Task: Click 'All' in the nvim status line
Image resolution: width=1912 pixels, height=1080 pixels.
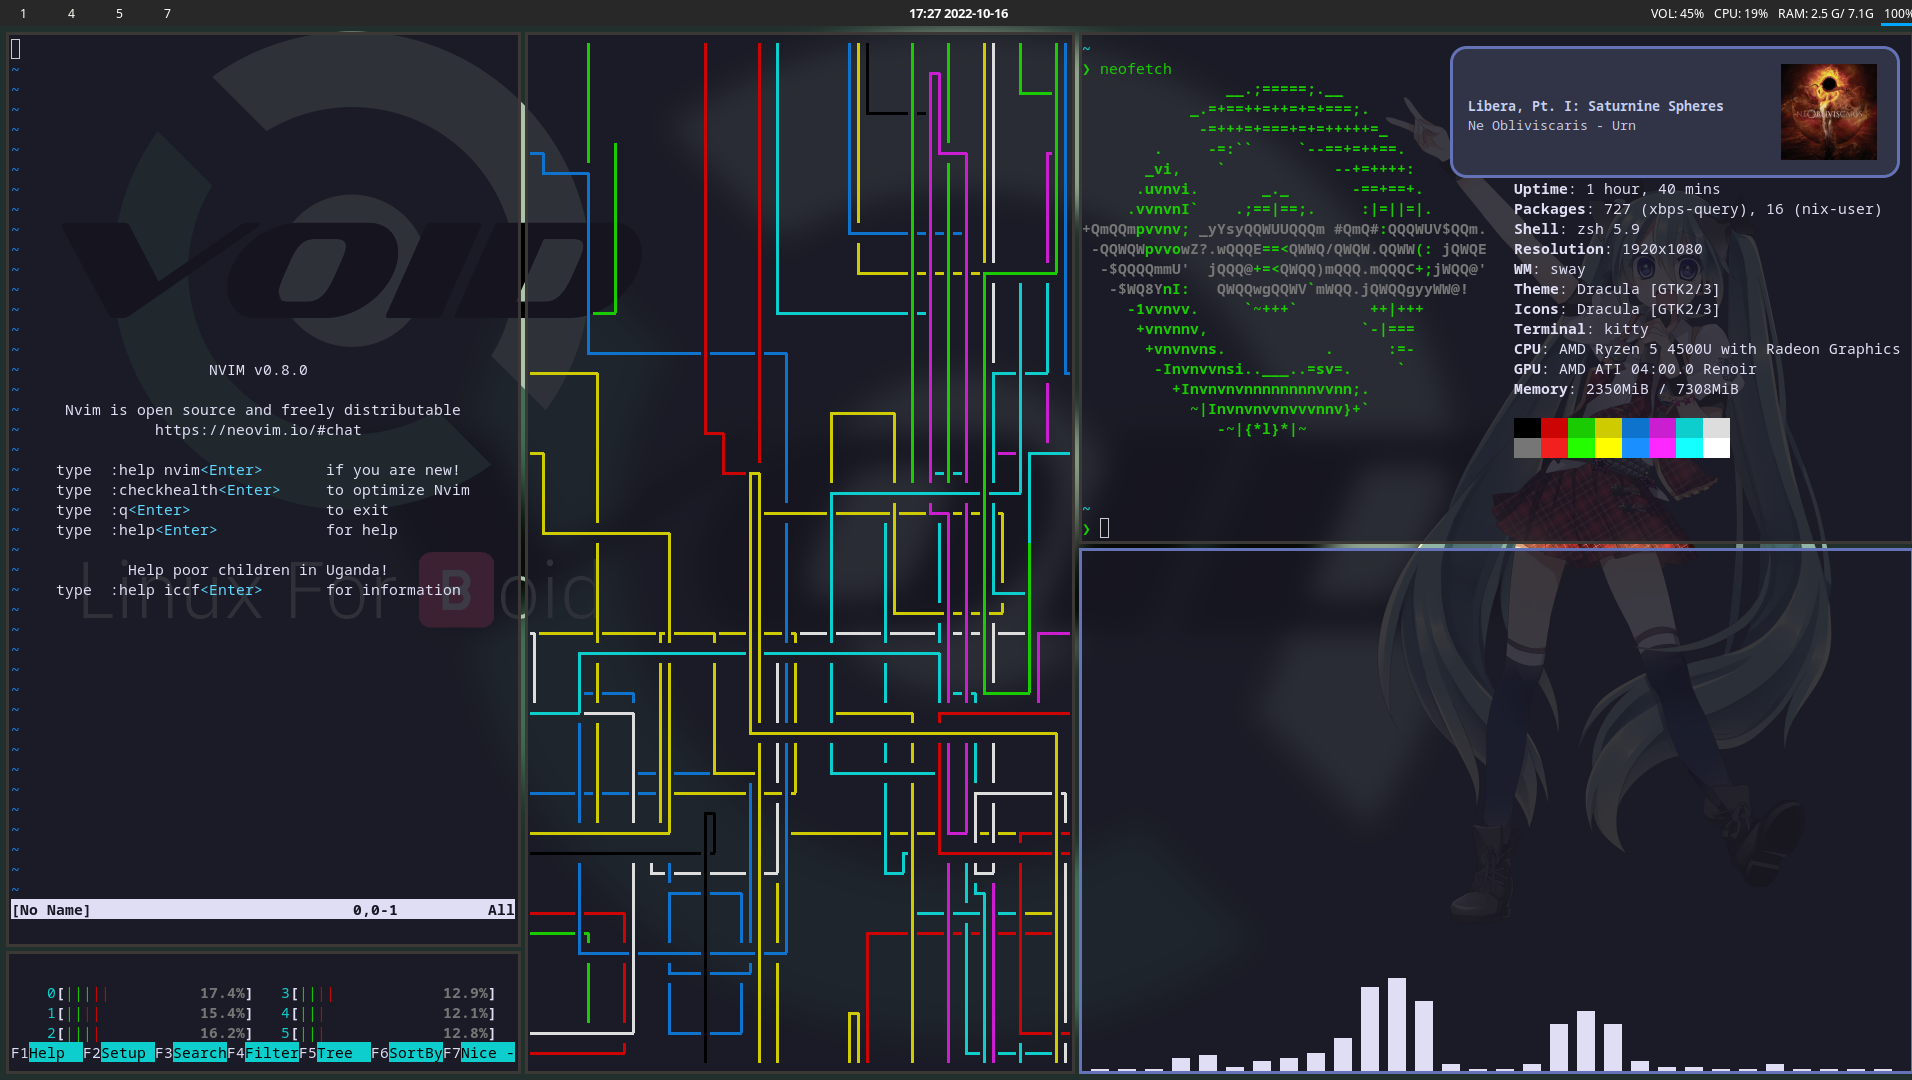Action: click(501, 910)
